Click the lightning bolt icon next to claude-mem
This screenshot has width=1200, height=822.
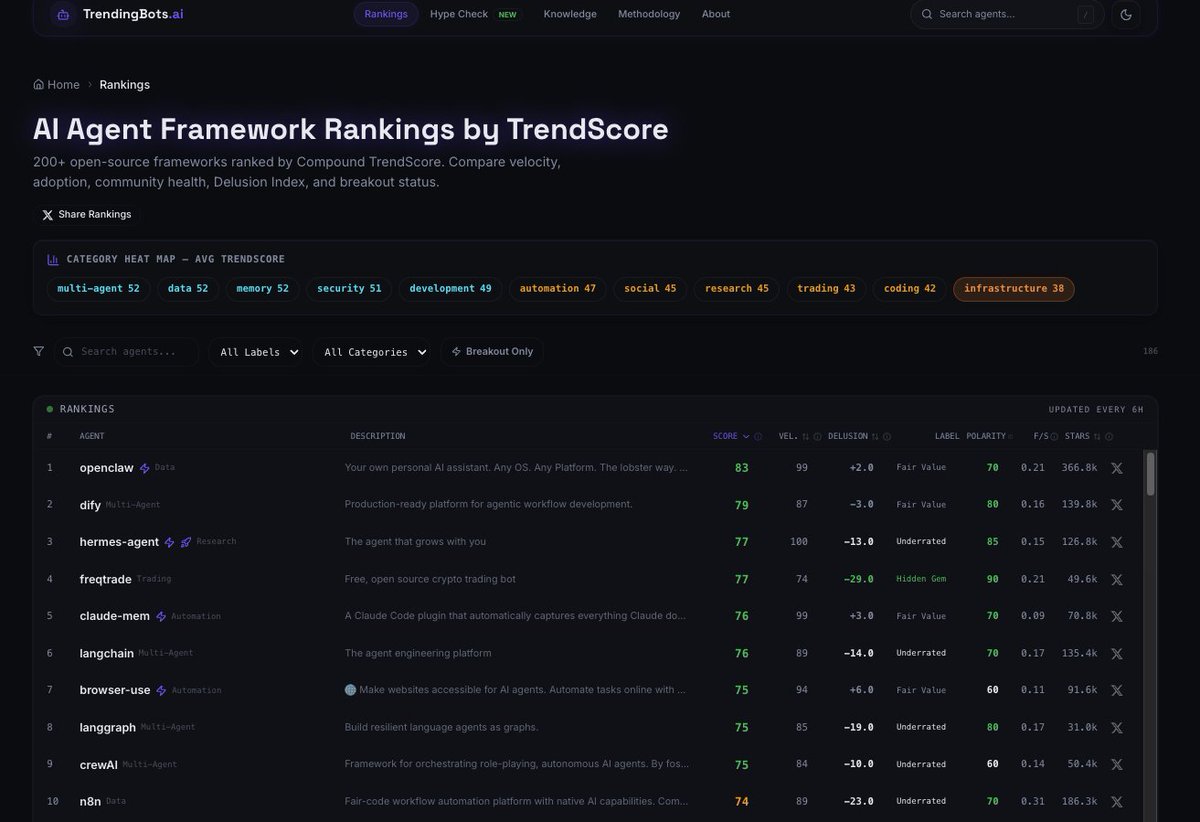[x=161, y=616]
